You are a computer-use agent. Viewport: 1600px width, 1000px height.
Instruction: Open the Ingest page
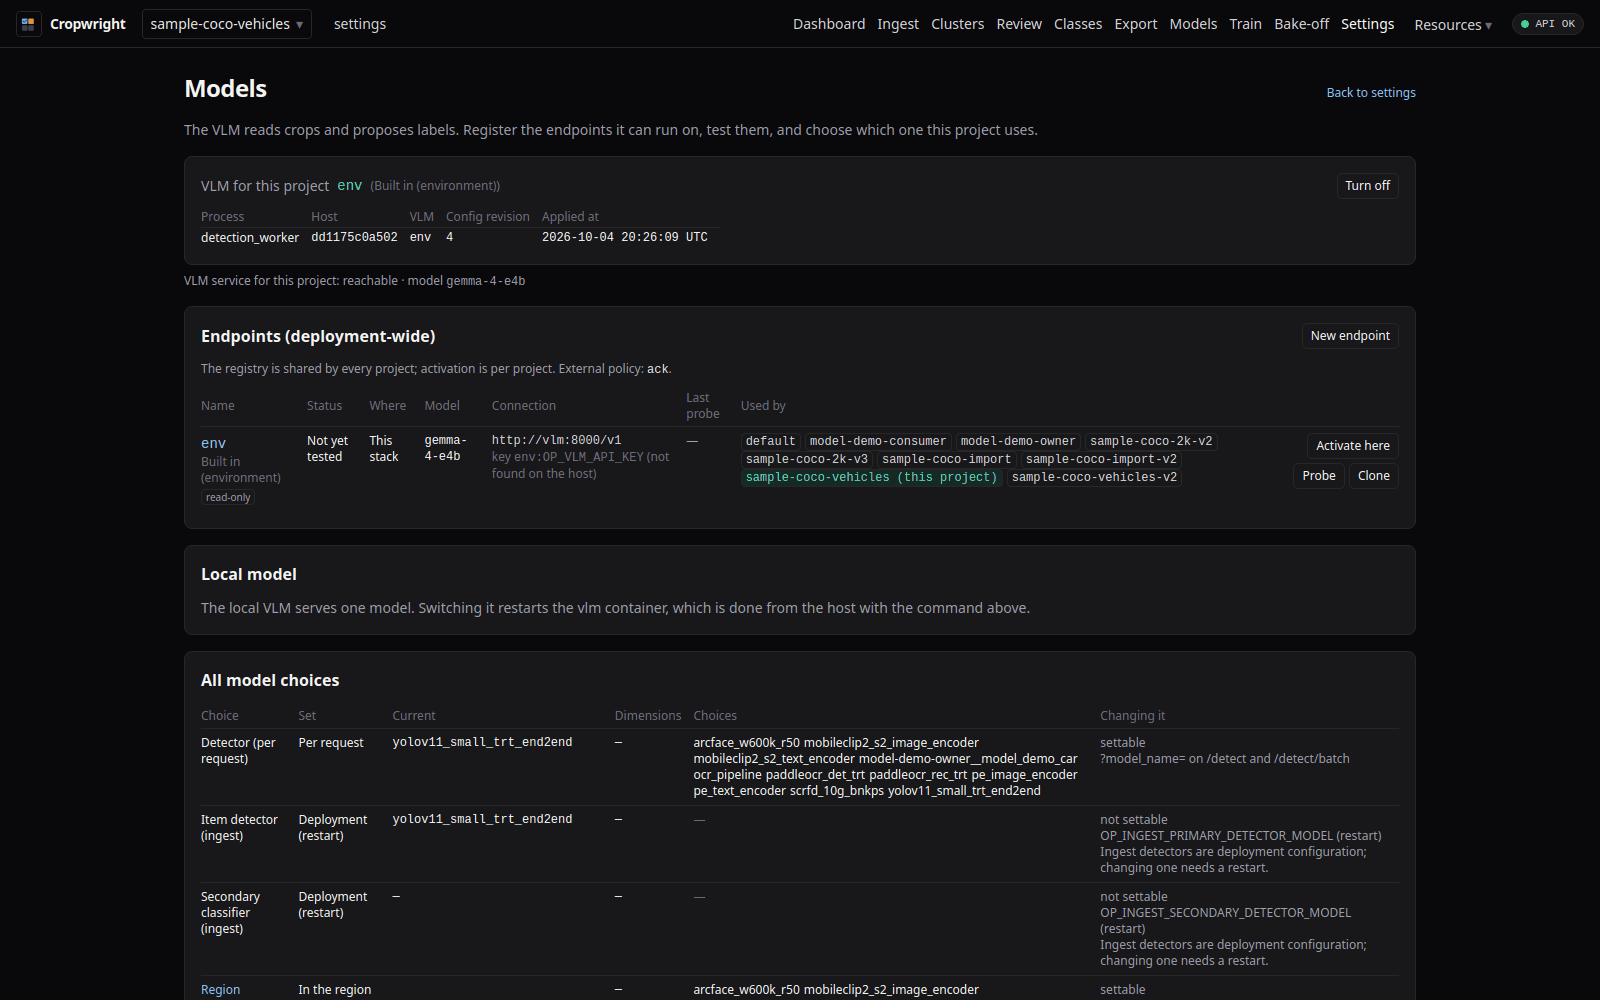(898, 24)
